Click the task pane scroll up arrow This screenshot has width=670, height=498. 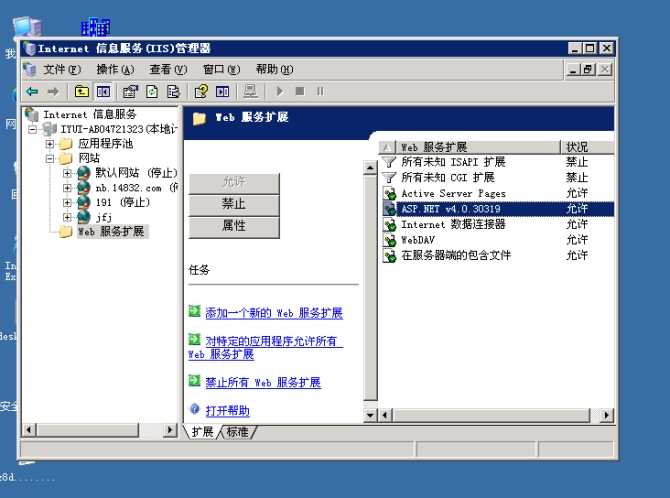(370, 168)
